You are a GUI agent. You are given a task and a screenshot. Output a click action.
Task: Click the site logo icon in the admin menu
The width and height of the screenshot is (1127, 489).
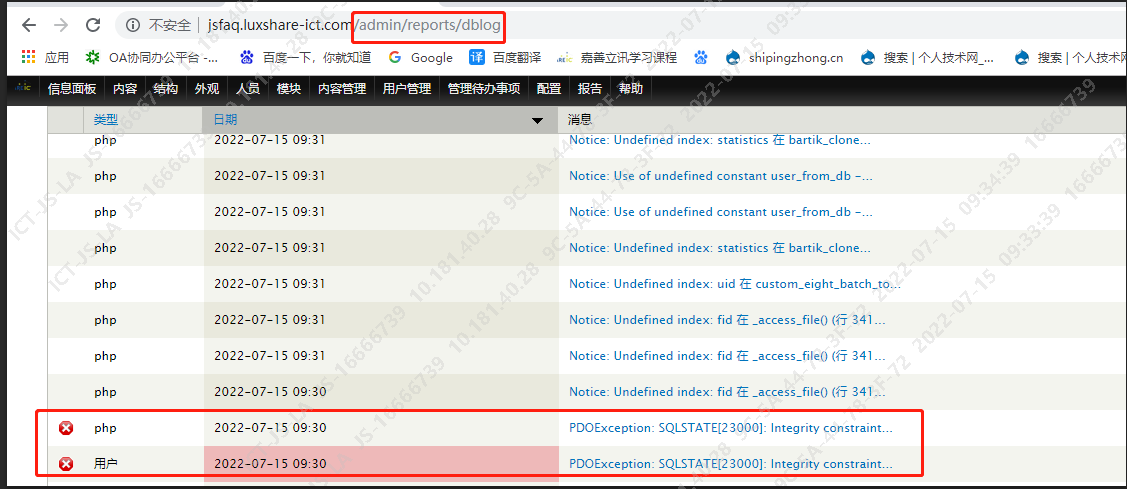tap(23, 88)
